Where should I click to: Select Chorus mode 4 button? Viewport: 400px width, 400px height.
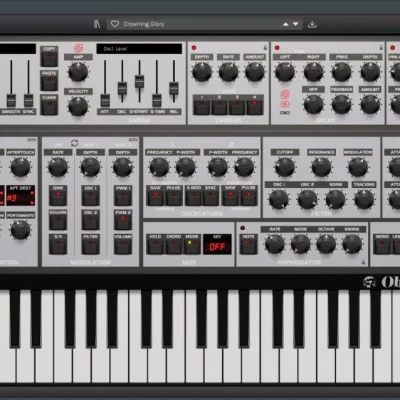[x=255, y=105]
